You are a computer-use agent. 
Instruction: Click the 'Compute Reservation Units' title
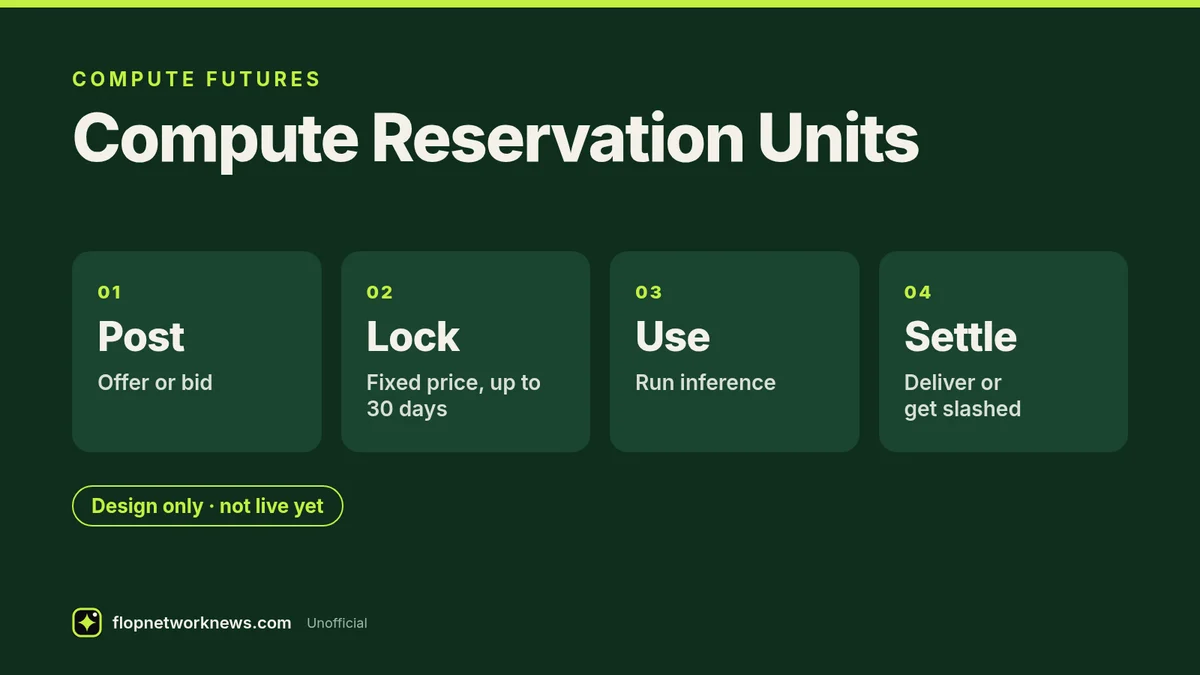[495, 138]
